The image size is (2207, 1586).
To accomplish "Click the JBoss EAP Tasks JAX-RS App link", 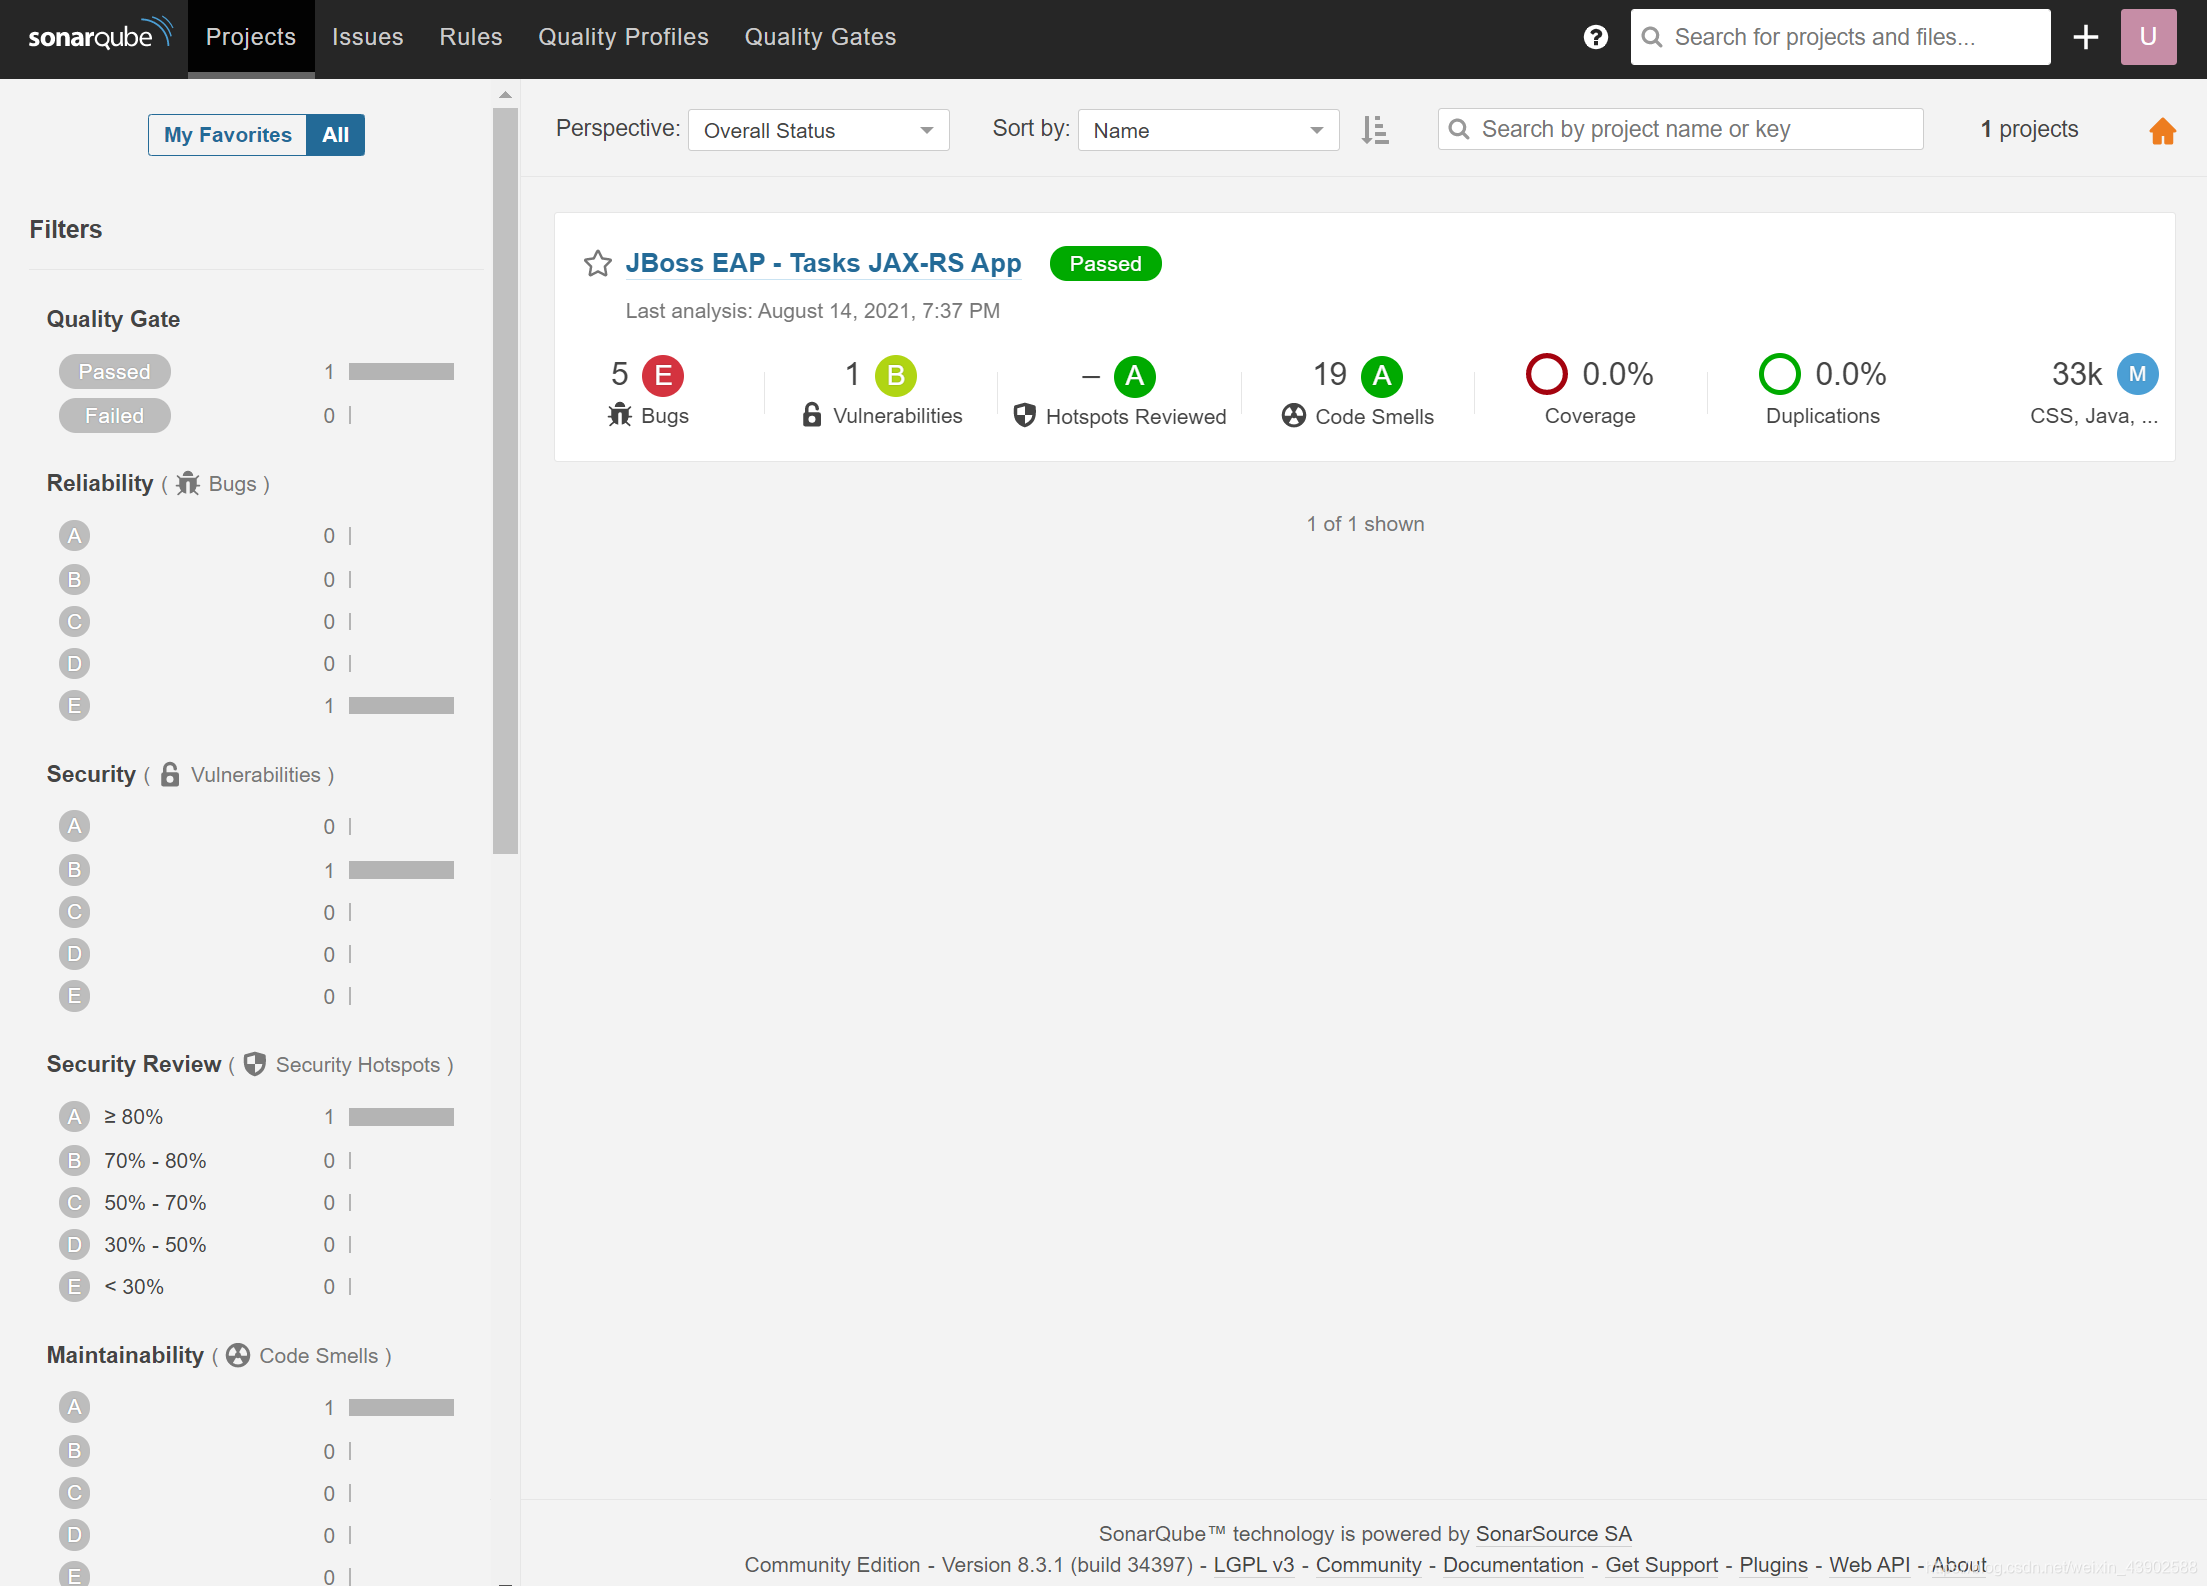I will pos(824,264).
